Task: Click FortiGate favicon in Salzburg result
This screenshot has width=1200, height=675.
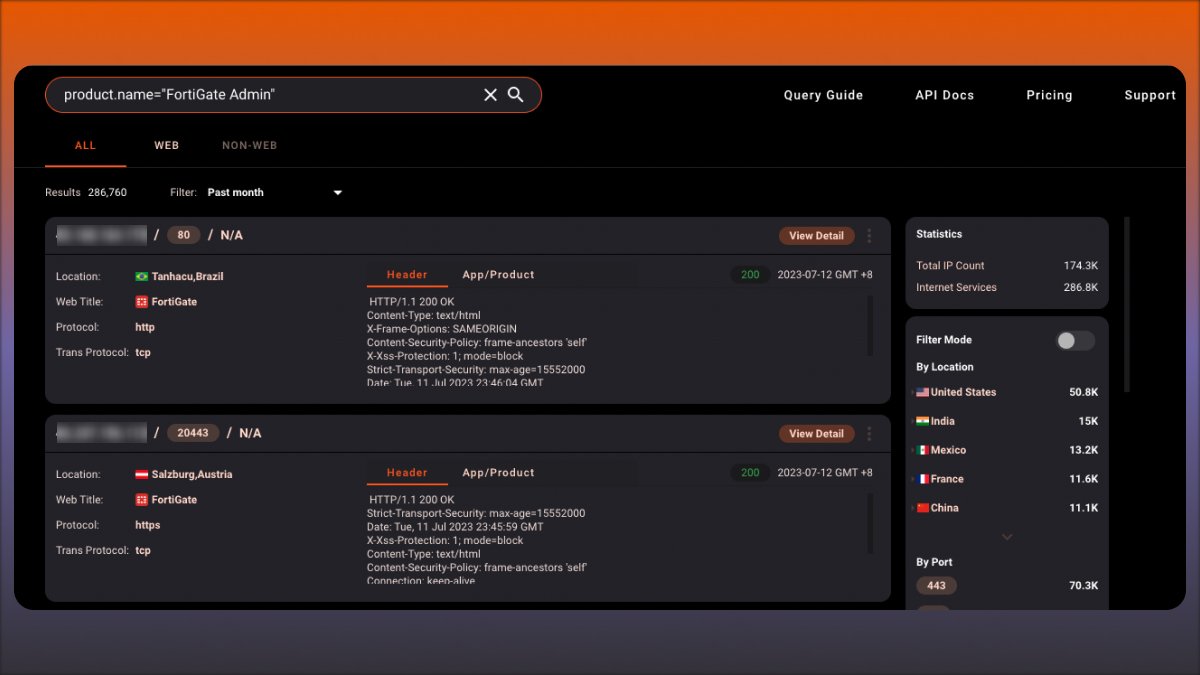Action: pos(142,500)
